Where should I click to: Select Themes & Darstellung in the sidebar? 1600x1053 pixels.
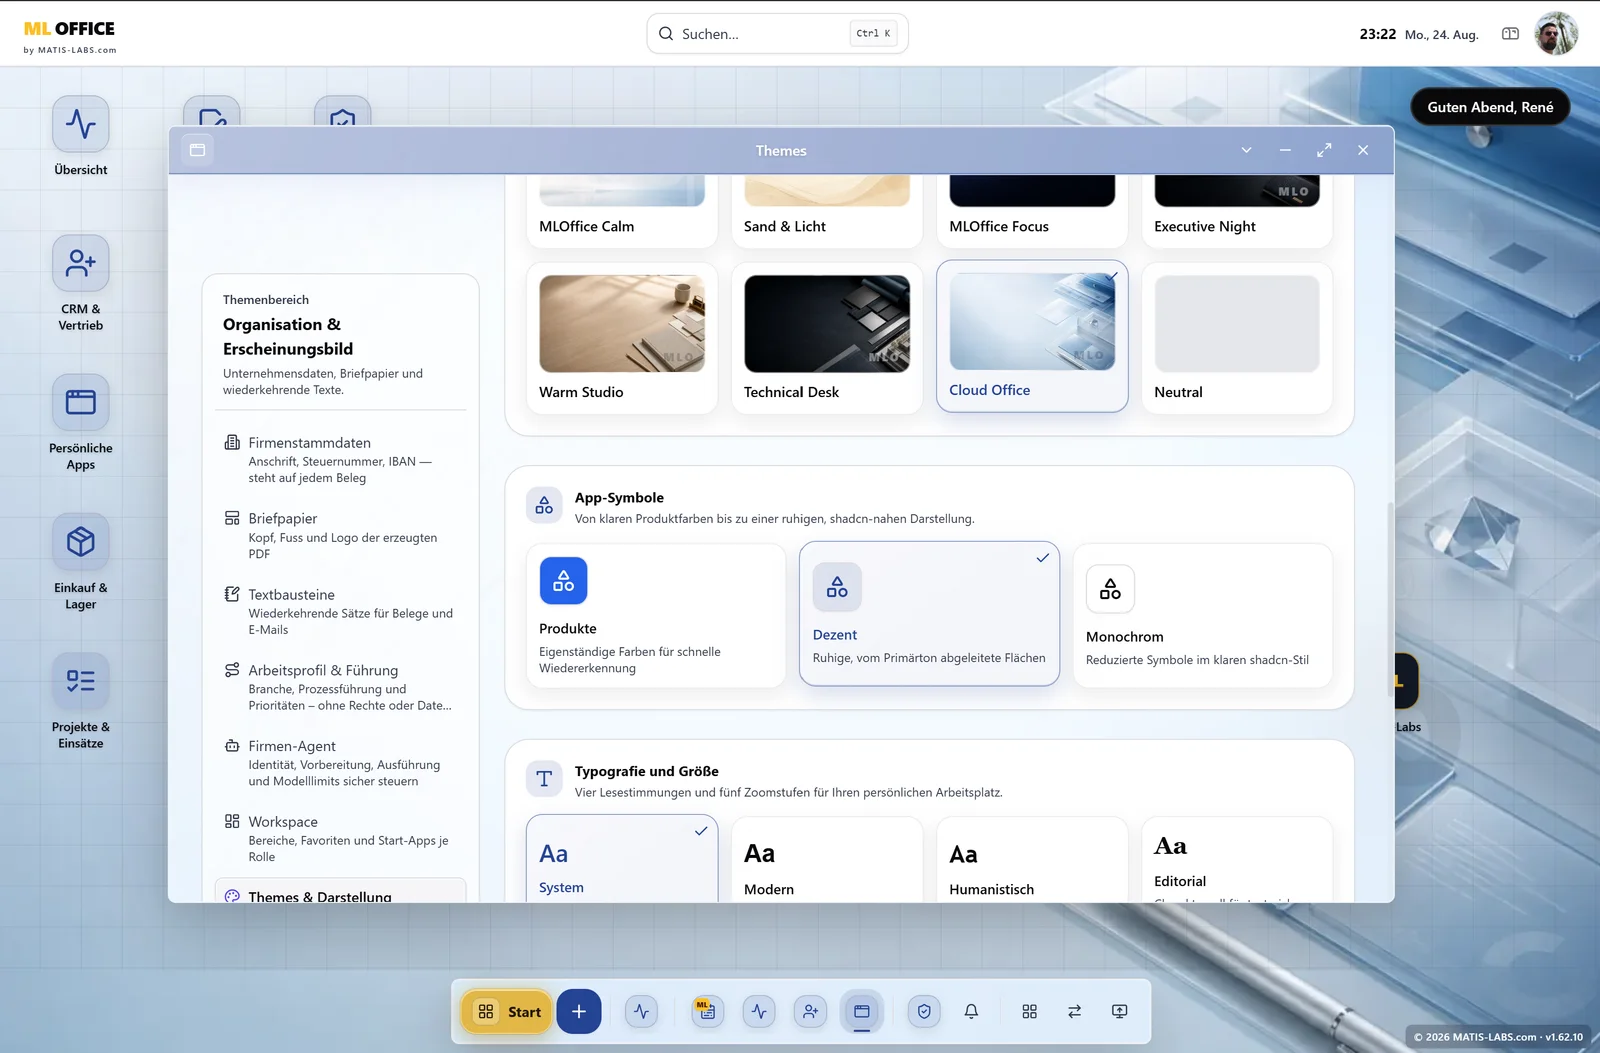340,891
